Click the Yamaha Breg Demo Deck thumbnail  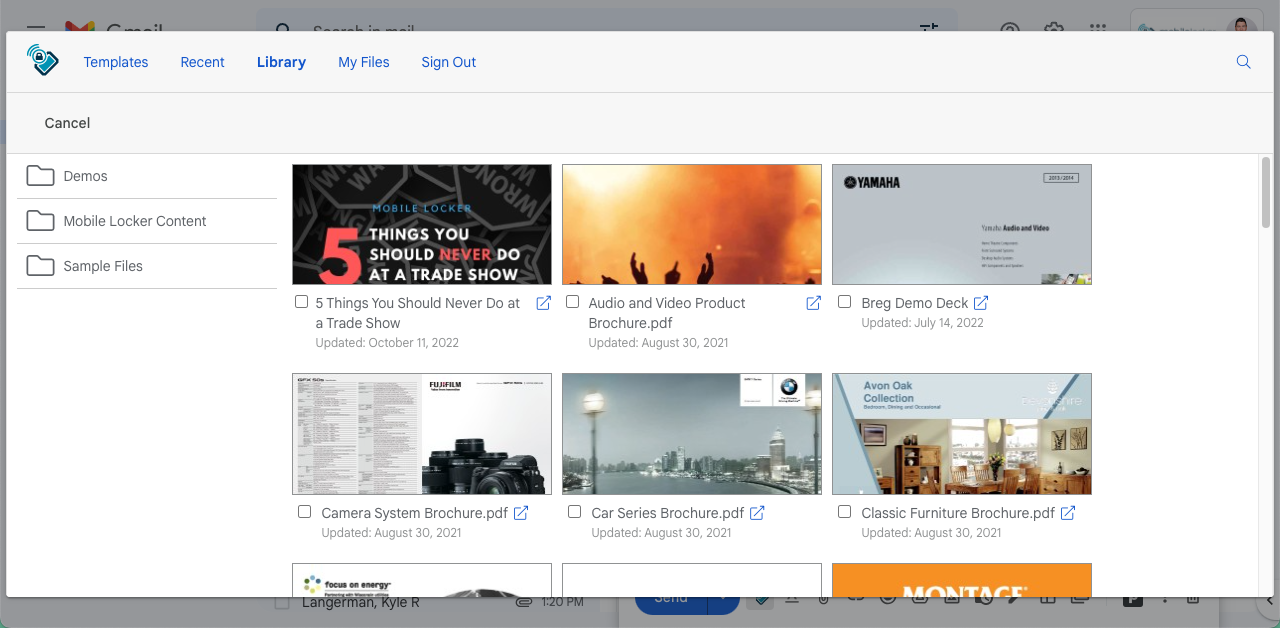962,225
